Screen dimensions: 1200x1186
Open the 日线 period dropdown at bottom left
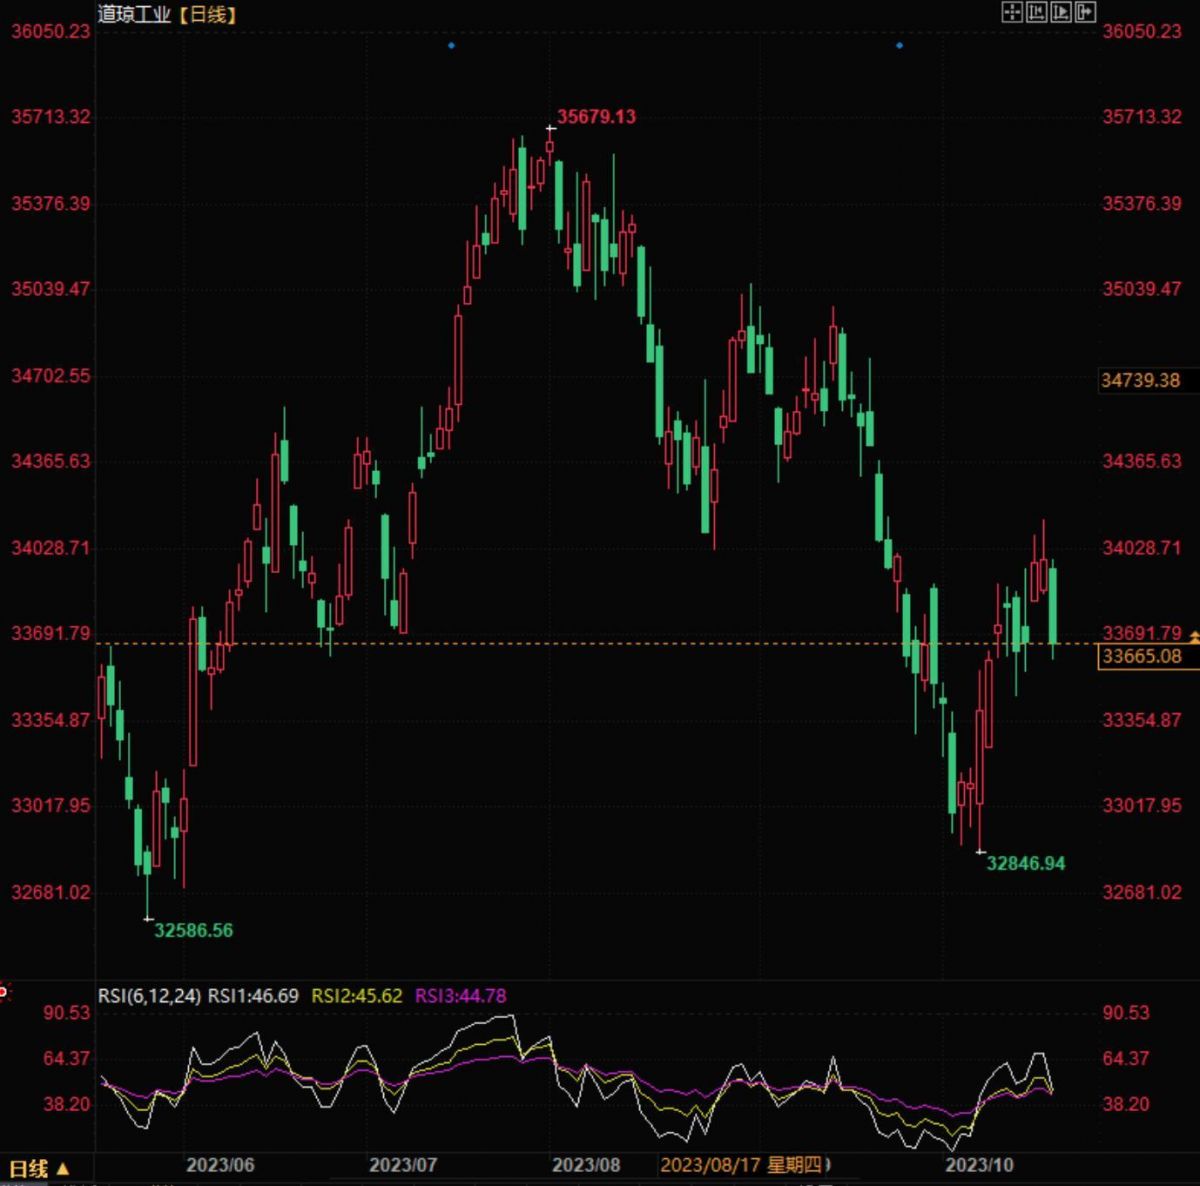click(x=40, y=1168)
